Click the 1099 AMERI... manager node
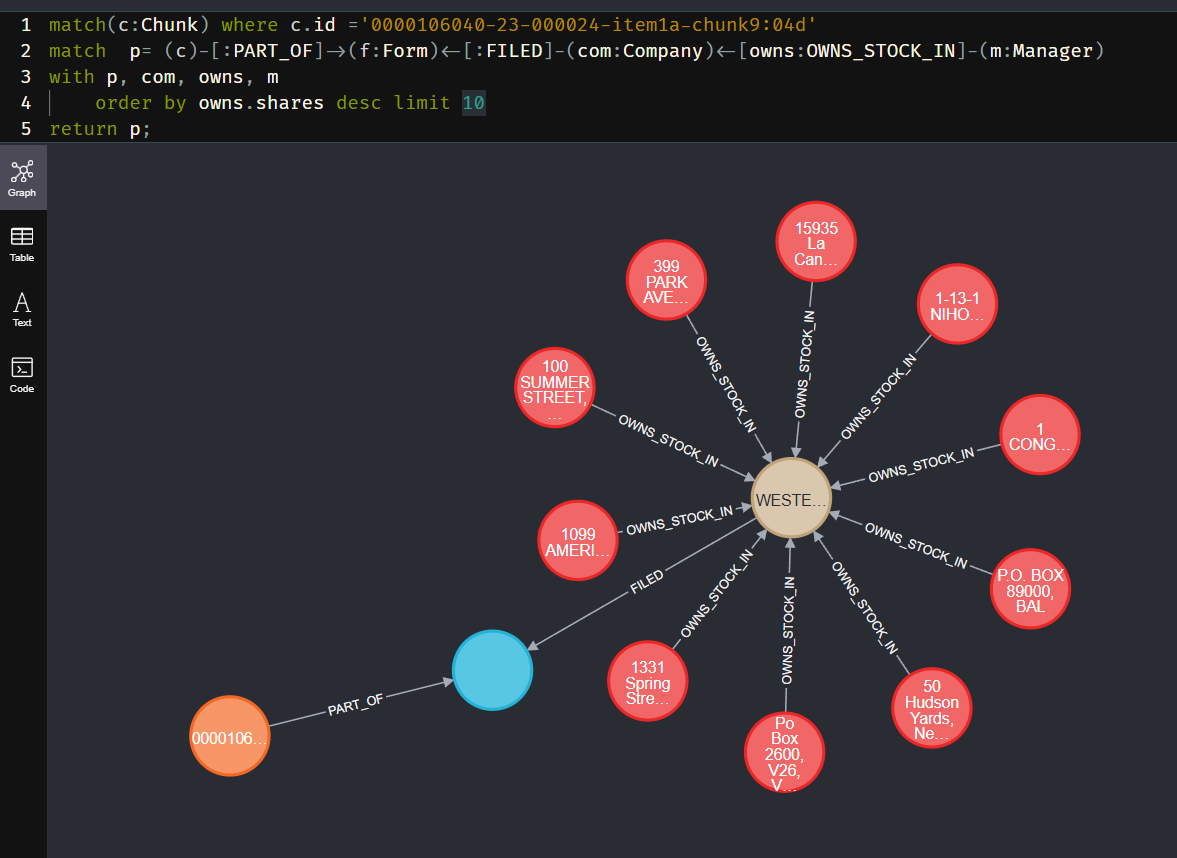 click(x=578, y=541)
